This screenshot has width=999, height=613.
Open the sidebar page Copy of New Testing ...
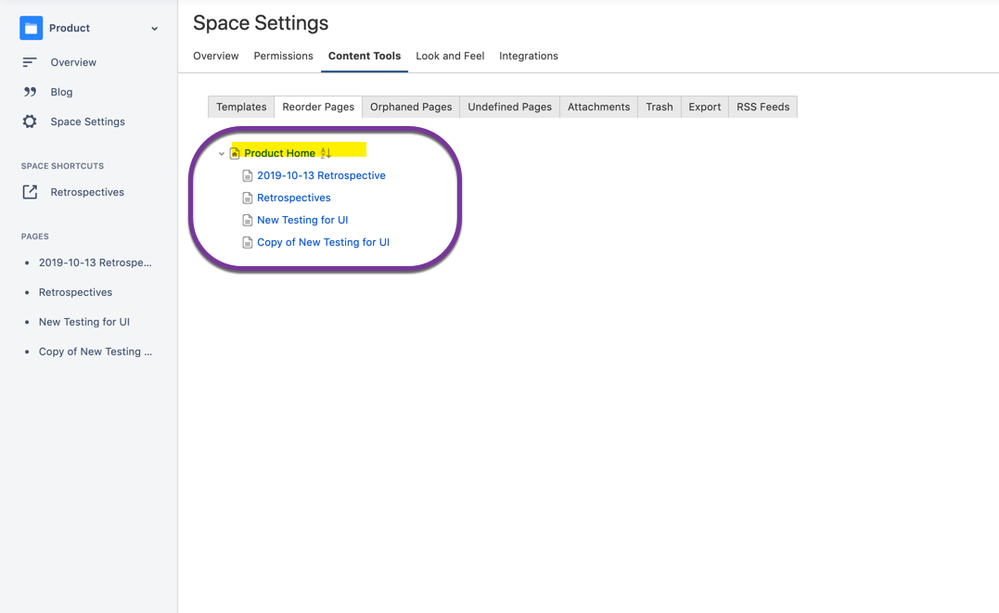pos(95,351)
